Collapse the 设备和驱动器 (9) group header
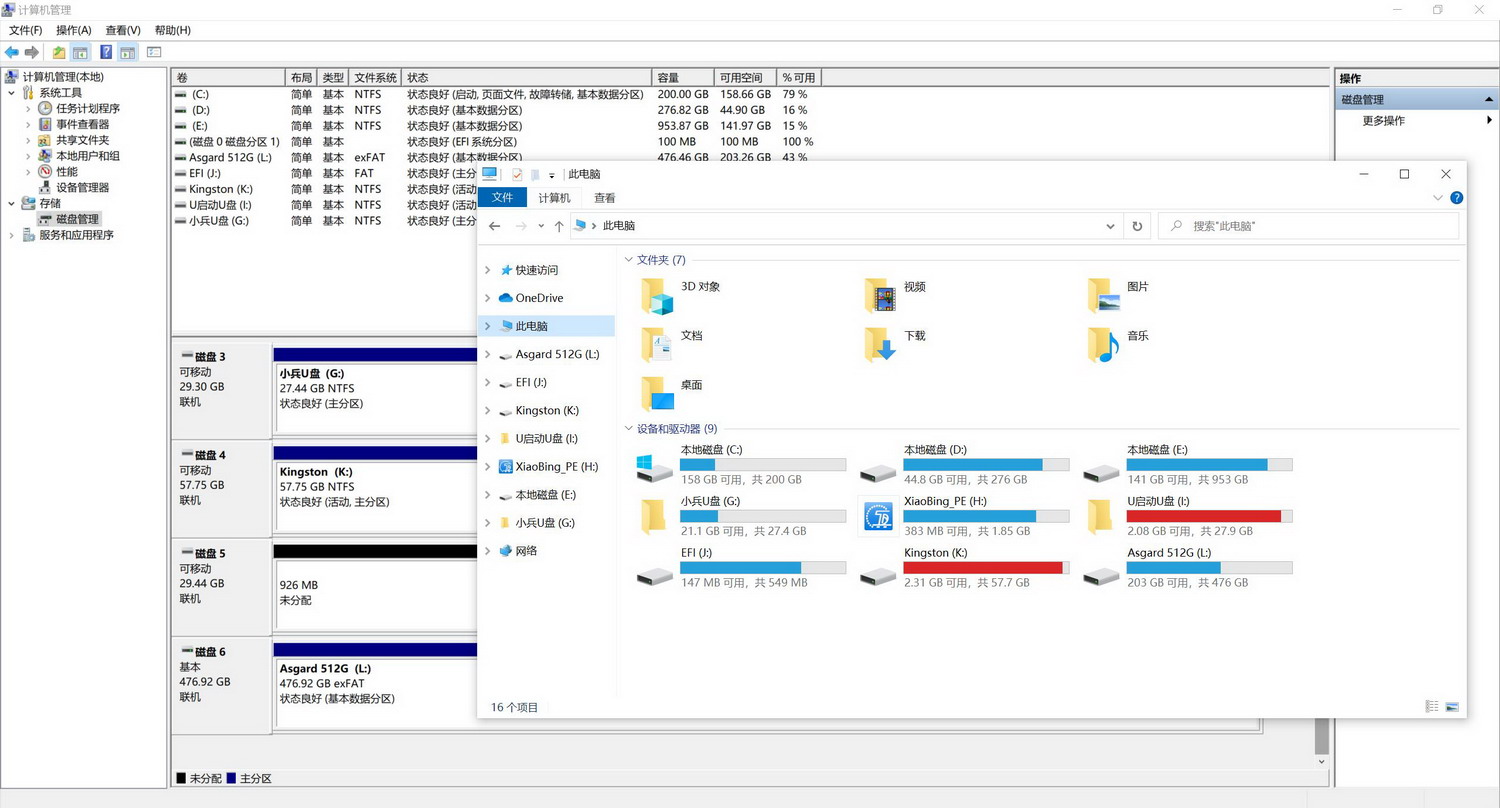1500x808 pixels. coord(628,429)
